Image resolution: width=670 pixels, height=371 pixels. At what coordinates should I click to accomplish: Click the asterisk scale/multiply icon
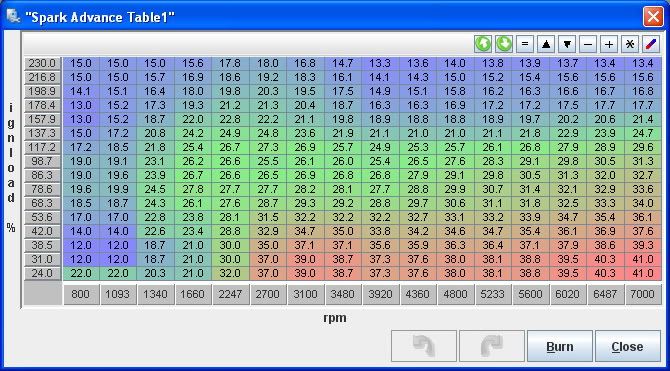coord(630,44)
